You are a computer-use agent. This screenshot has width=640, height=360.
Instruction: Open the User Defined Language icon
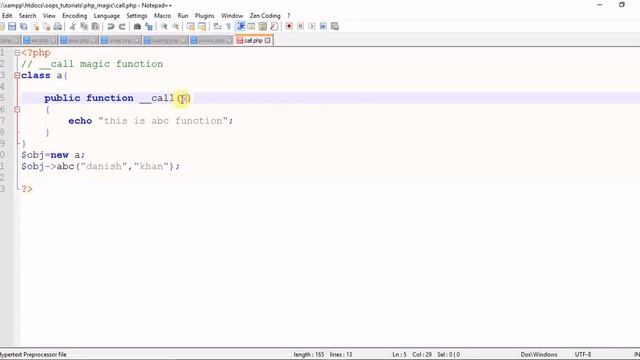point(251,27)
